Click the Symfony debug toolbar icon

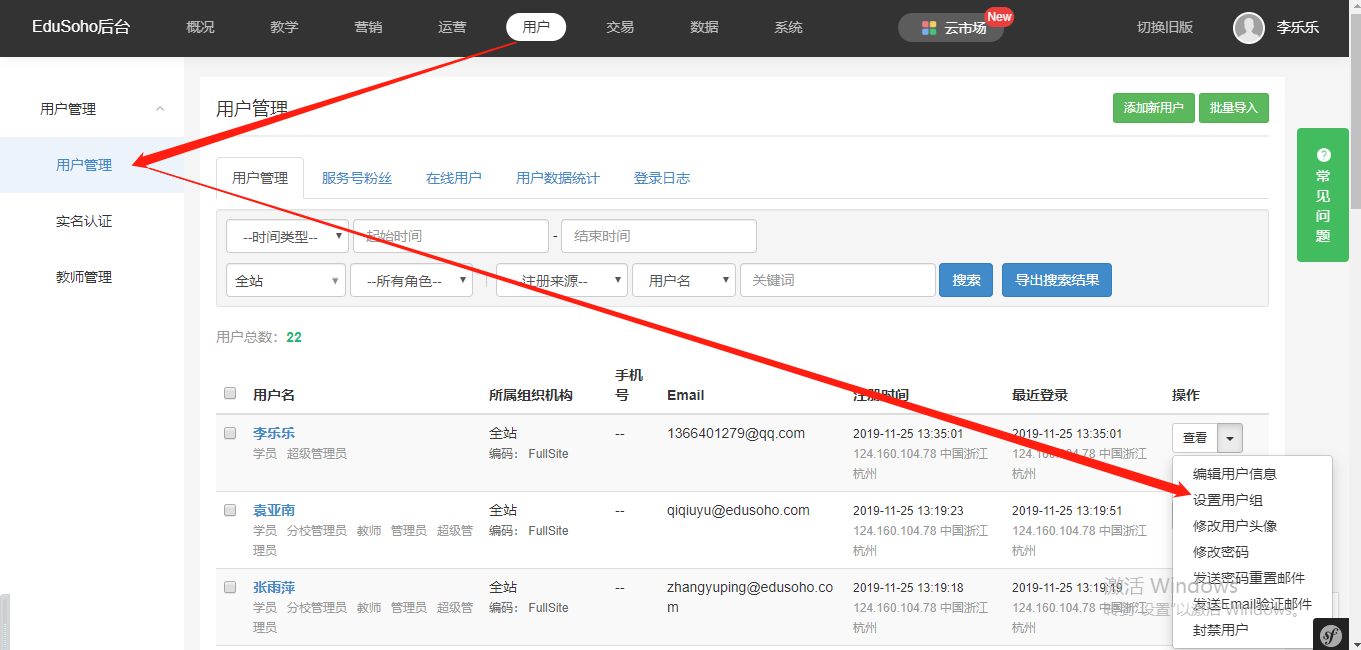pyautogui.click(x=1331, y=635)
